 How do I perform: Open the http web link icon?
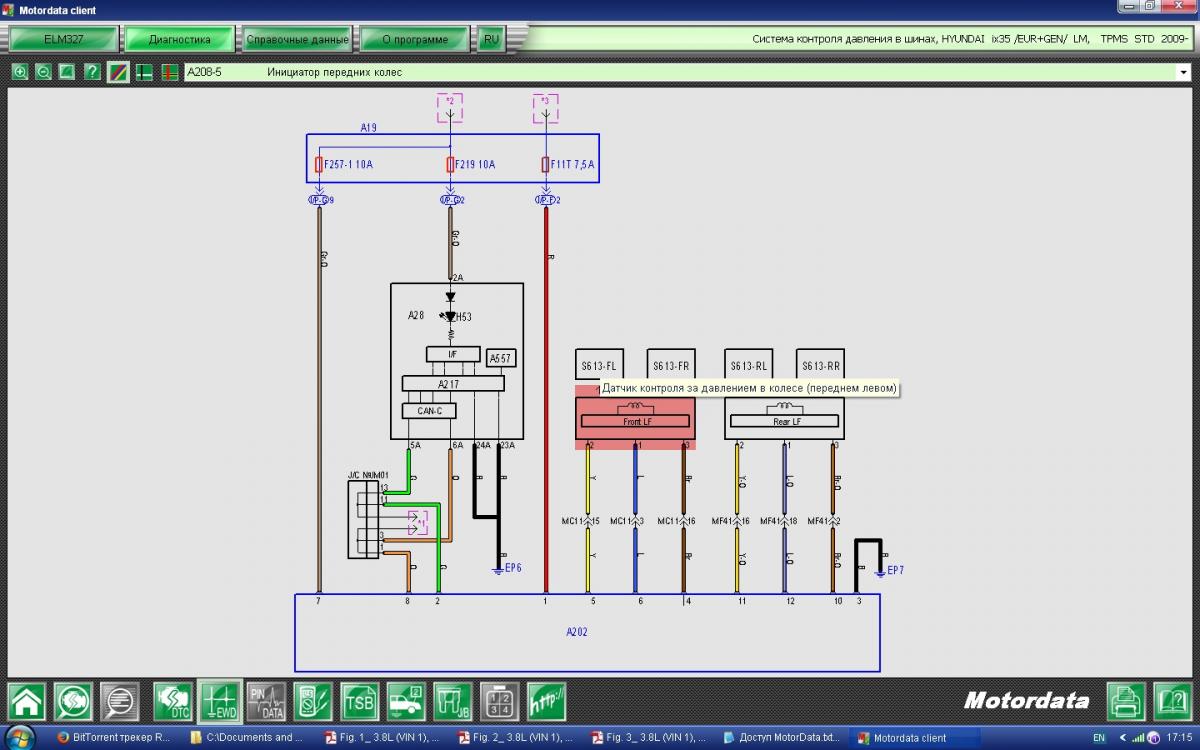pyautogui.click(x=546, y=701)
